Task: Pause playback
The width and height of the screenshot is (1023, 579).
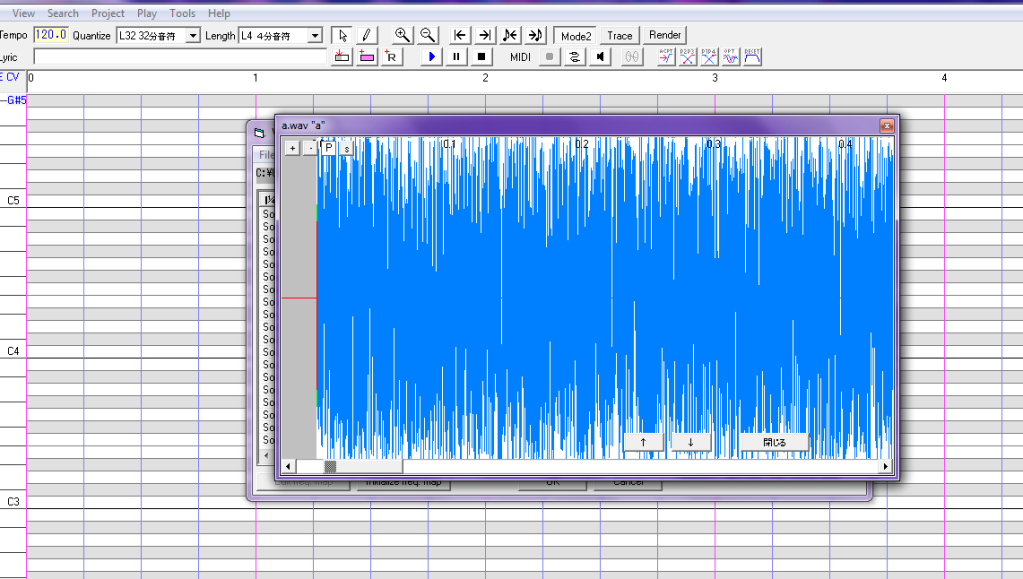Action: pos(456,57)
